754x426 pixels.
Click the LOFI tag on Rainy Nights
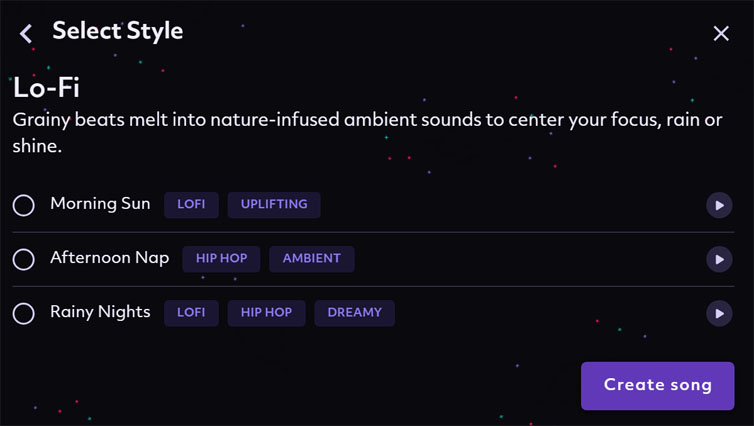tap(191, 313)
